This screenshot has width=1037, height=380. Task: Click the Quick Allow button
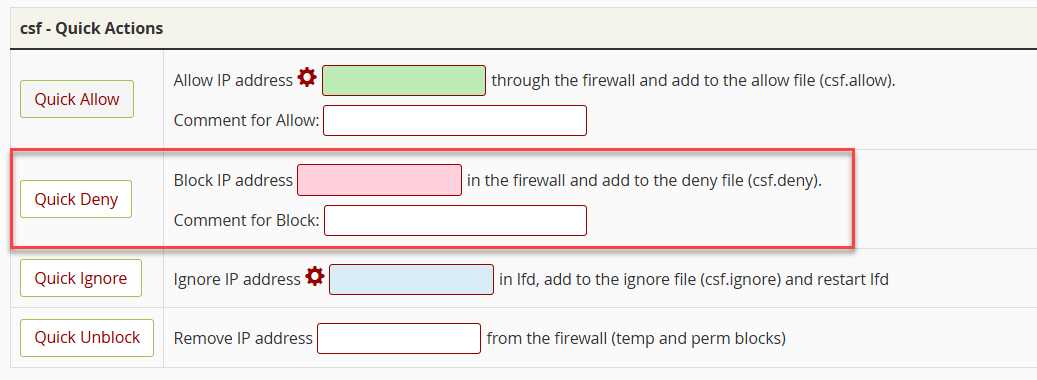(77, 99)
